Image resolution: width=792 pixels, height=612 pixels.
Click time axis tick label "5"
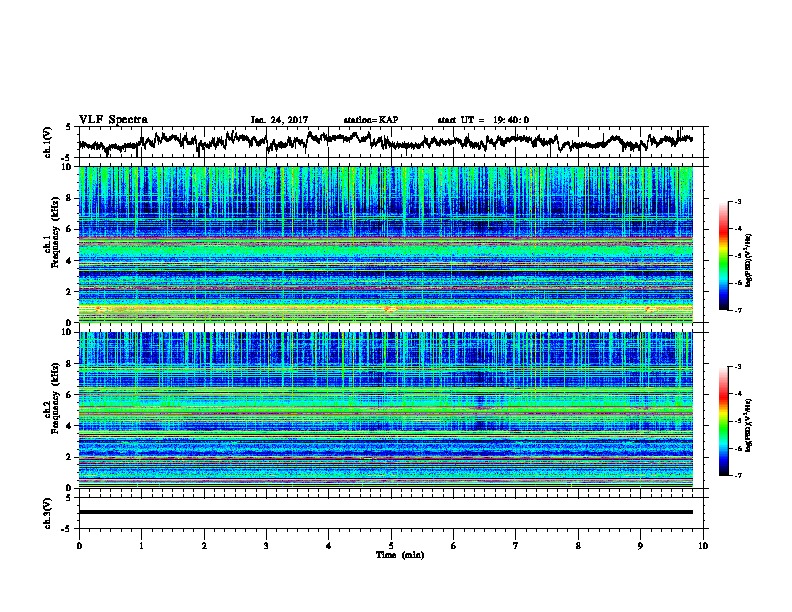[391, 546]
